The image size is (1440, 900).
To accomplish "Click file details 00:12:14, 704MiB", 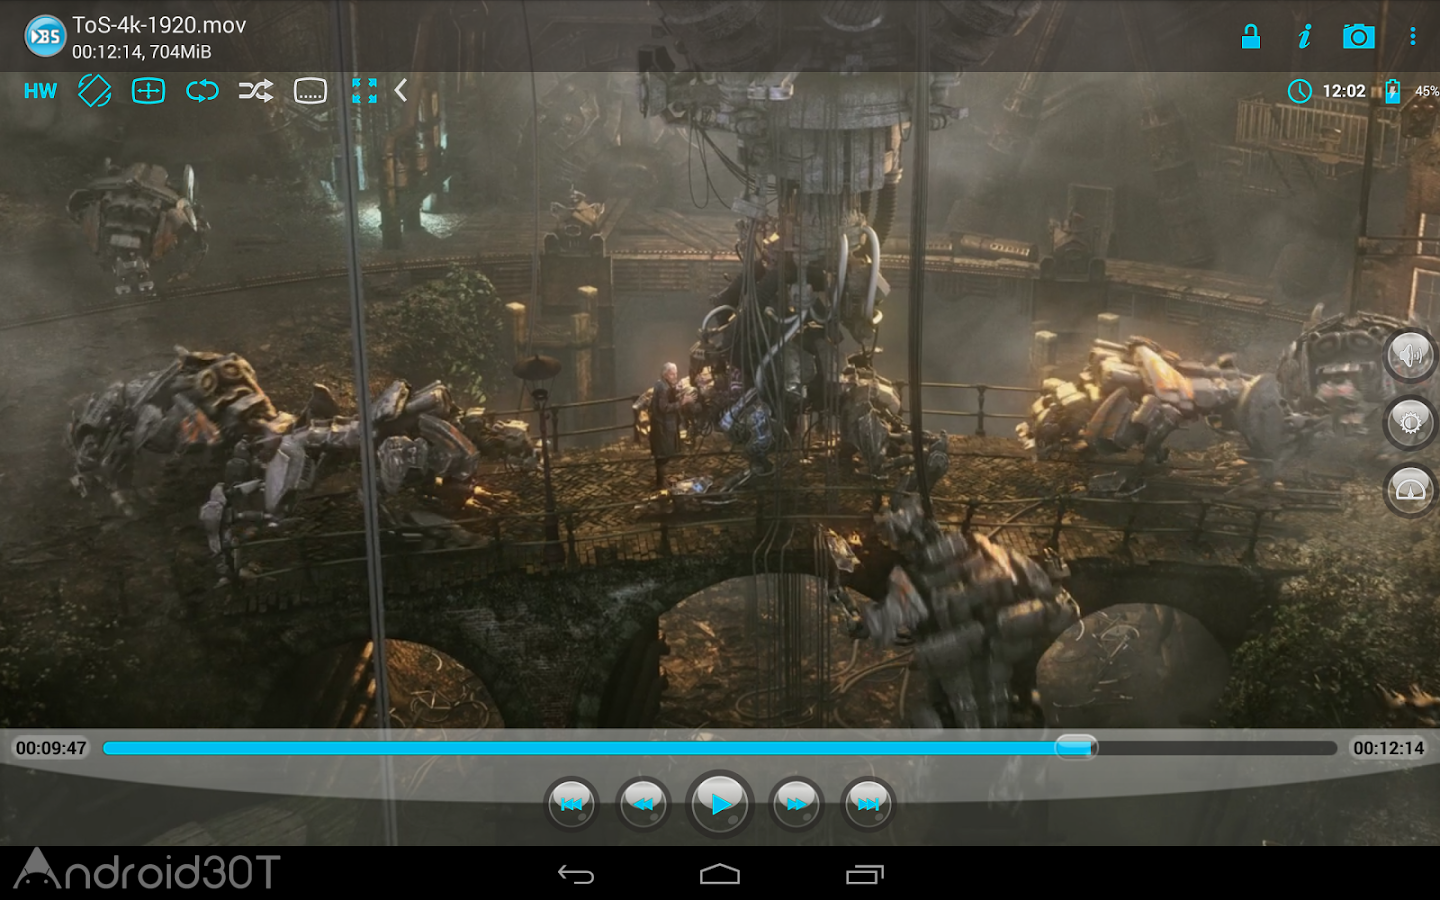I will pos(141,52).
